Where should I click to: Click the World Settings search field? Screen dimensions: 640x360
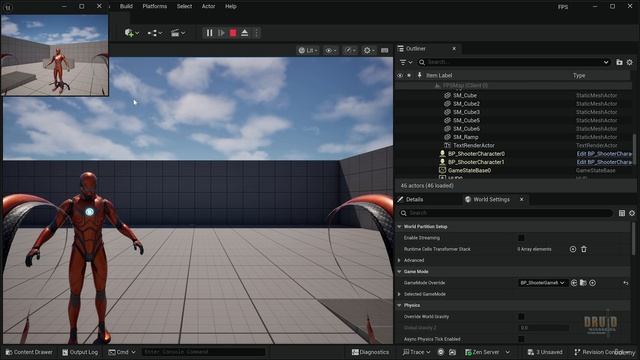[506, 213]
